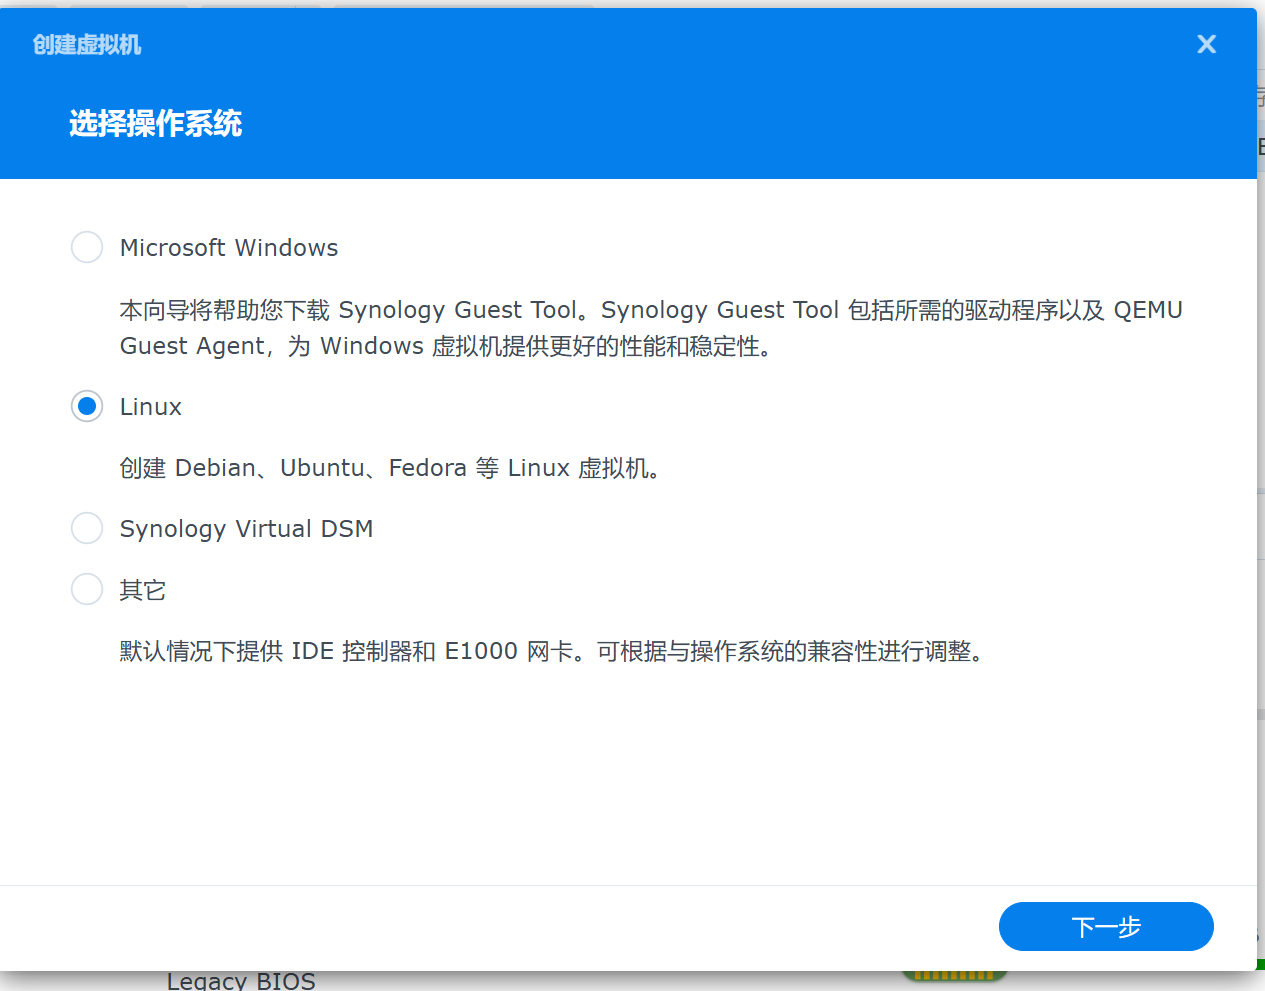
Task: Click the Debian、Ubuntu、Fedora description text
Action: [x=391, y=468]
